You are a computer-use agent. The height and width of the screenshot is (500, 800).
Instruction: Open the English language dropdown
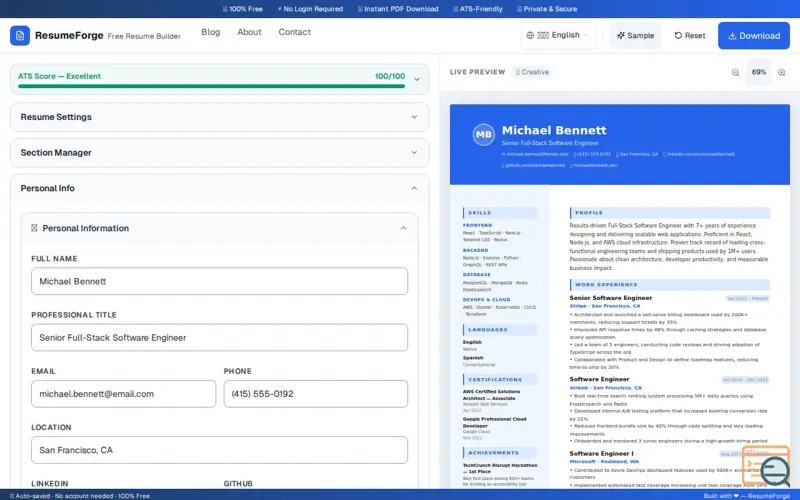coord(558,35)
